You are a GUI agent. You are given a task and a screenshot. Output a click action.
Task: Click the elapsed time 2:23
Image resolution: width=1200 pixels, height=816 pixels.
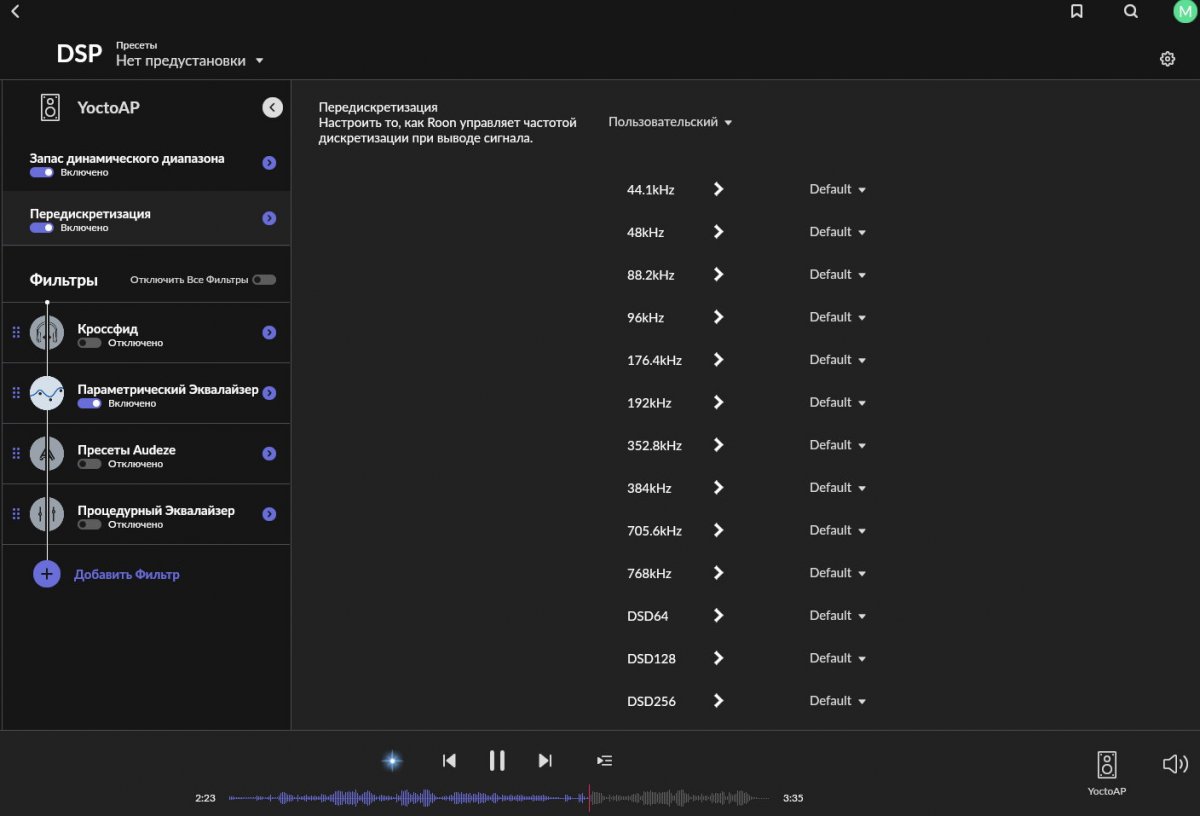(205, 798)
